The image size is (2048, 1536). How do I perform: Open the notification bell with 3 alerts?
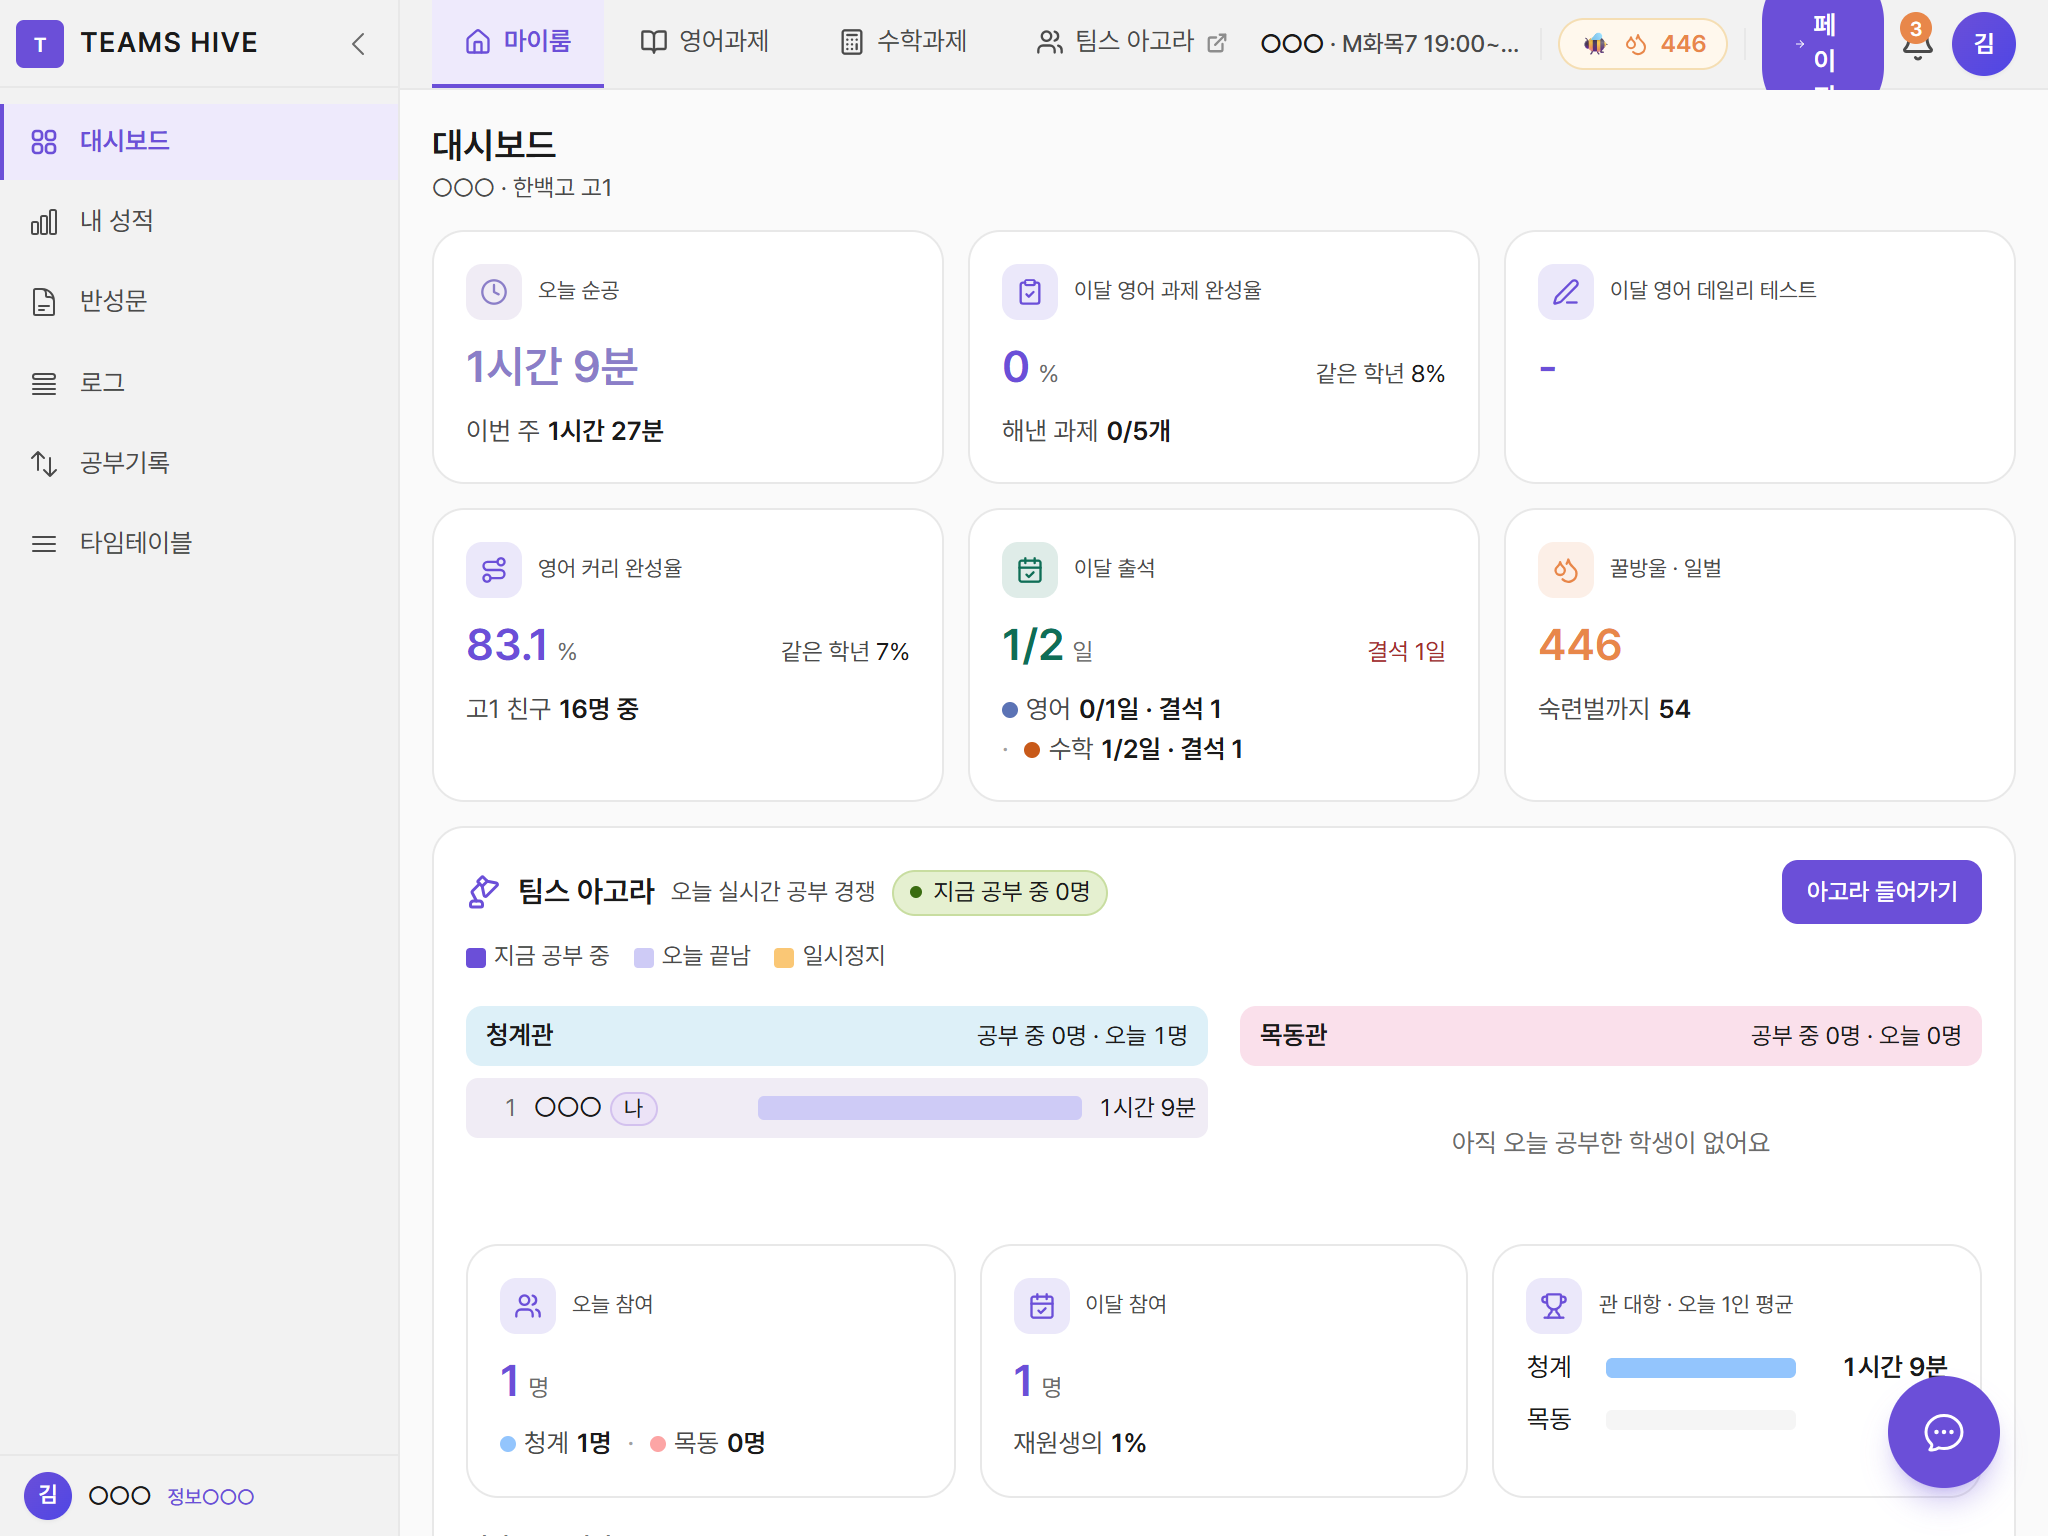pyautogui.click(x=1917, y=42)
